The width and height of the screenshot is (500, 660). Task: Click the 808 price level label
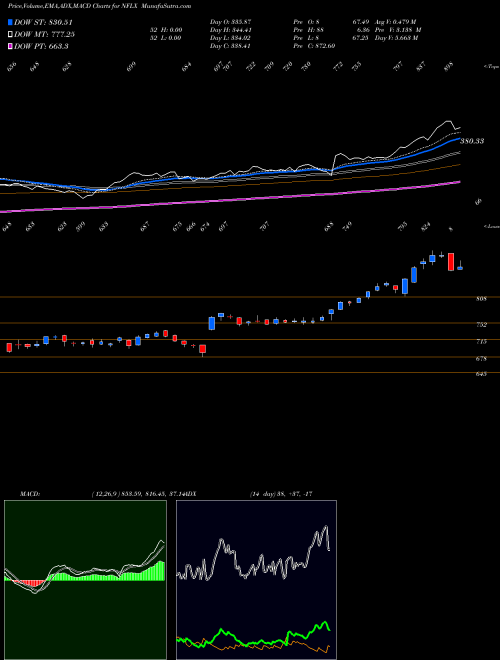tap(481, 299)
